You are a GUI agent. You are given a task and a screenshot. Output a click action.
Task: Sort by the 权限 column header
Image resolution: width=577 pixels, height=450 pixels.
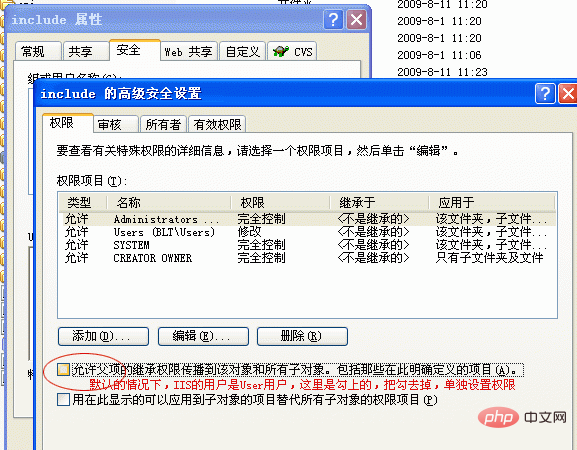280,202
